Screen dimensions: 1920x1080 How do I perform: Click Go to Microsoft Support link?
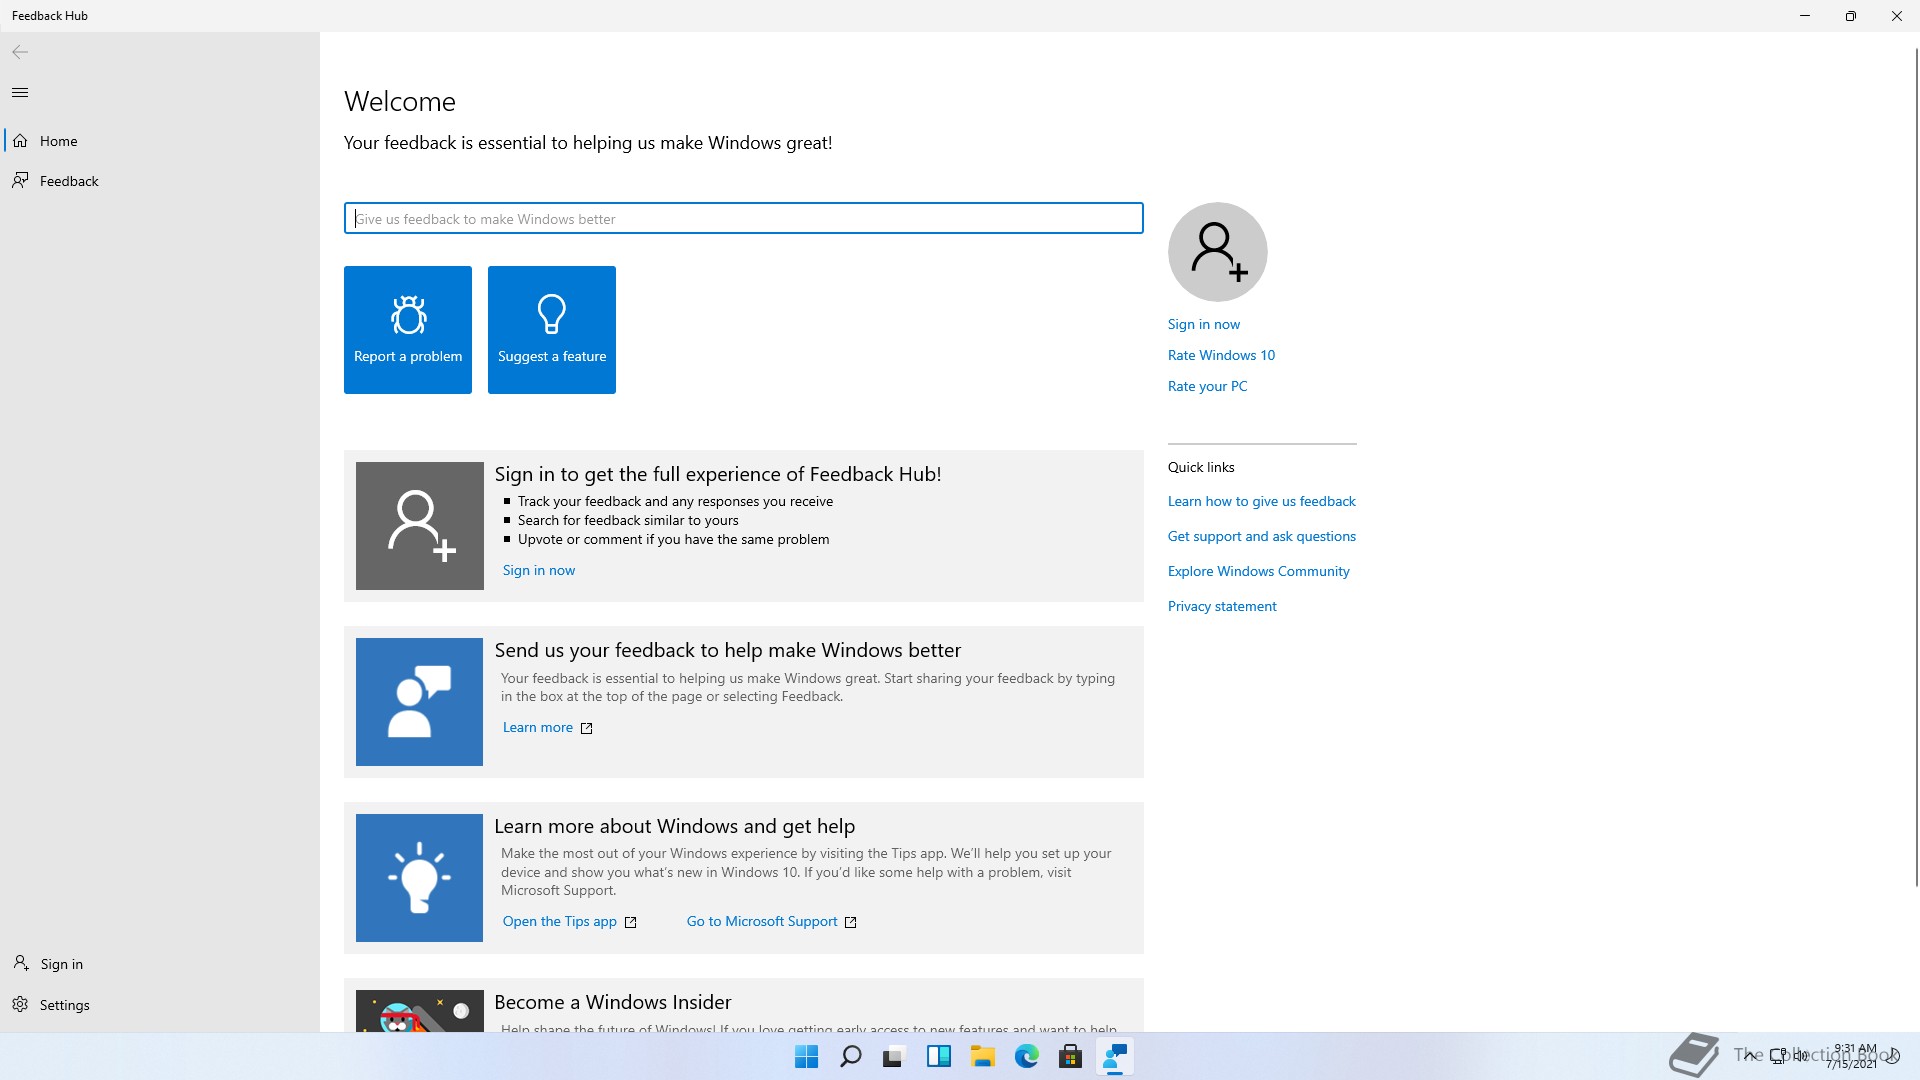click(x=761, y=921)
